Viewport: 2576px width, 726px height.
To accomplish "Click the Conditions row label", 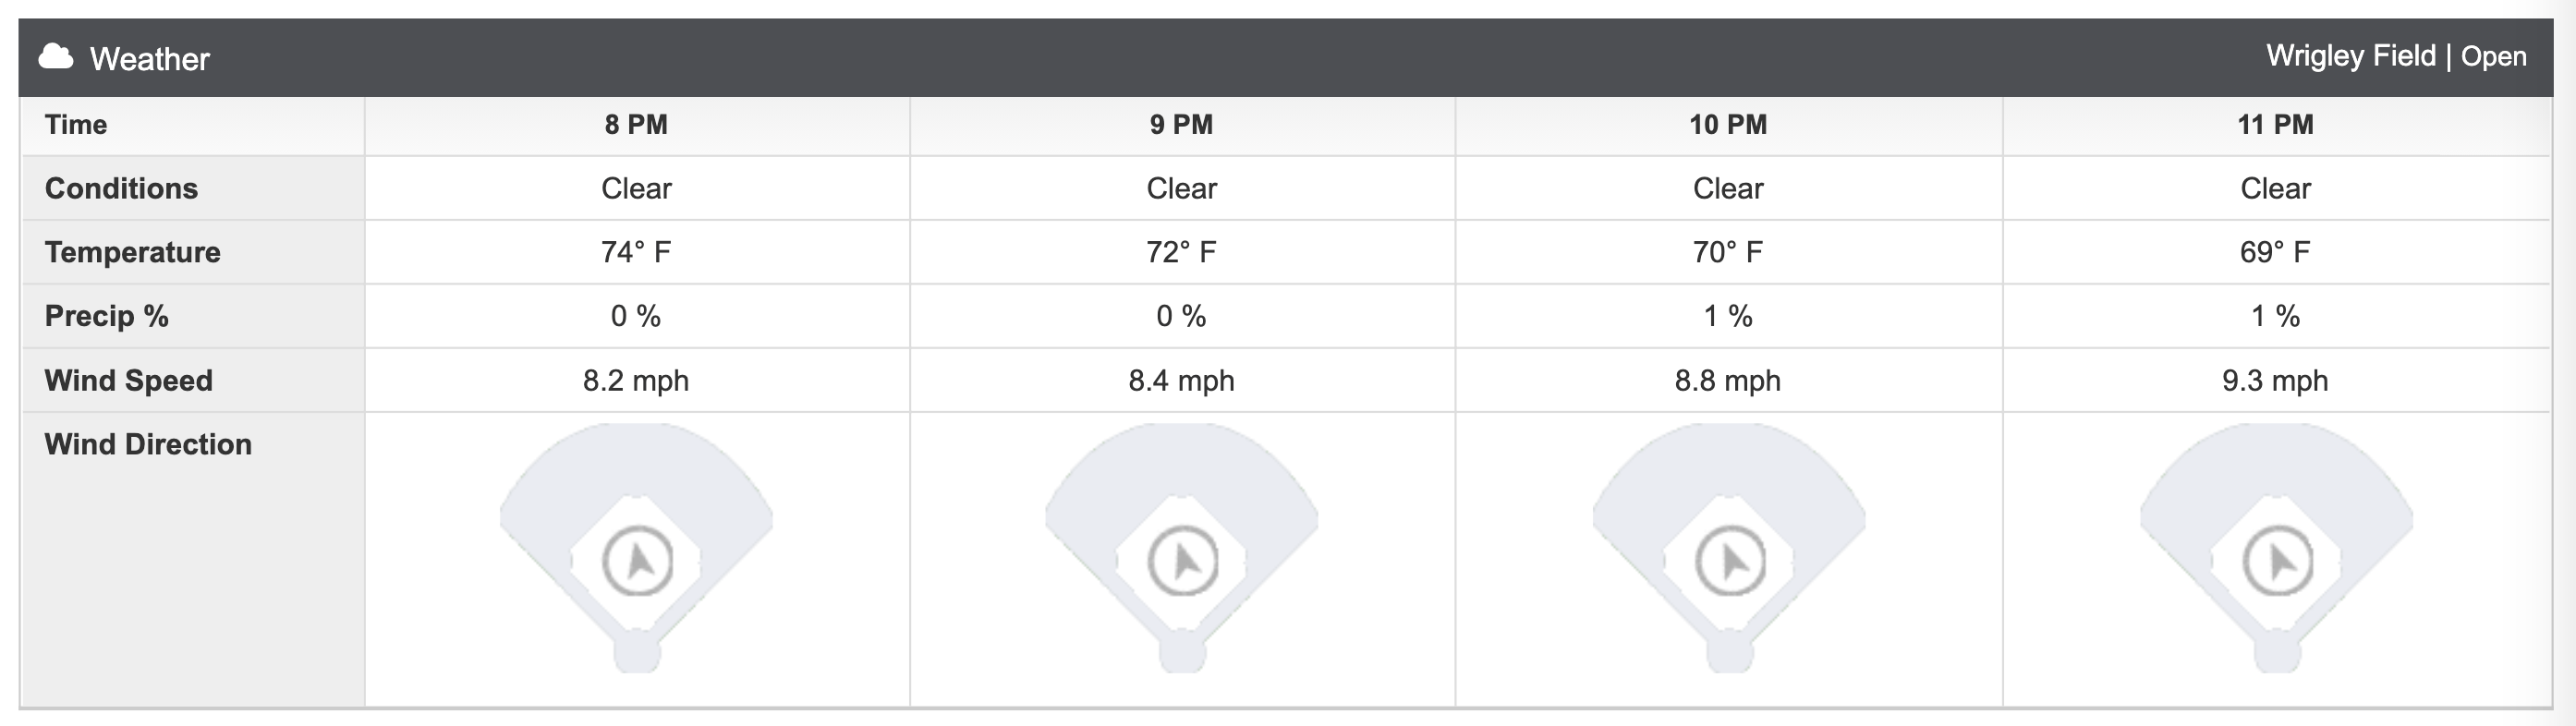I will pos(121,188).
